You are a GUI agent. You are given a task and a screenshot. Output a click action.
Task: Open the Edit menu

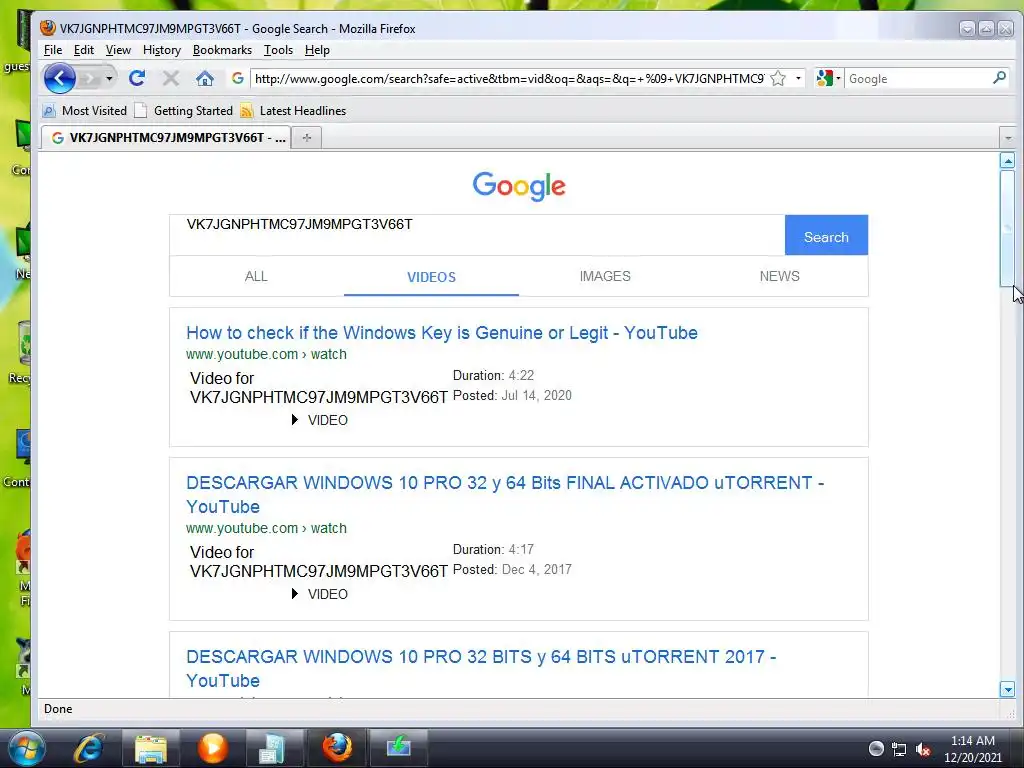tap(84, 50)
